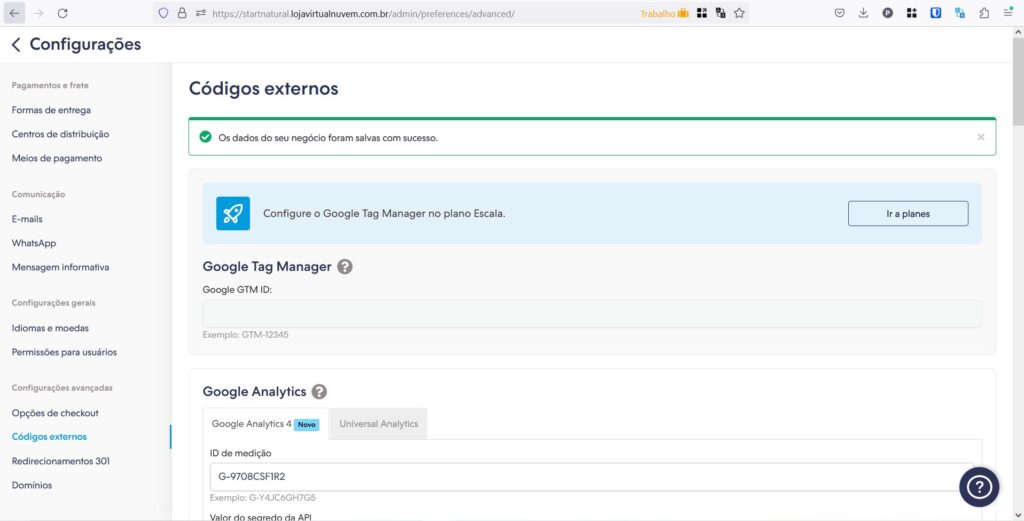This screenshot has height=521, width=1024.
Task: Click the back chevron beside Configurações
Action: (x=16, y=44)
